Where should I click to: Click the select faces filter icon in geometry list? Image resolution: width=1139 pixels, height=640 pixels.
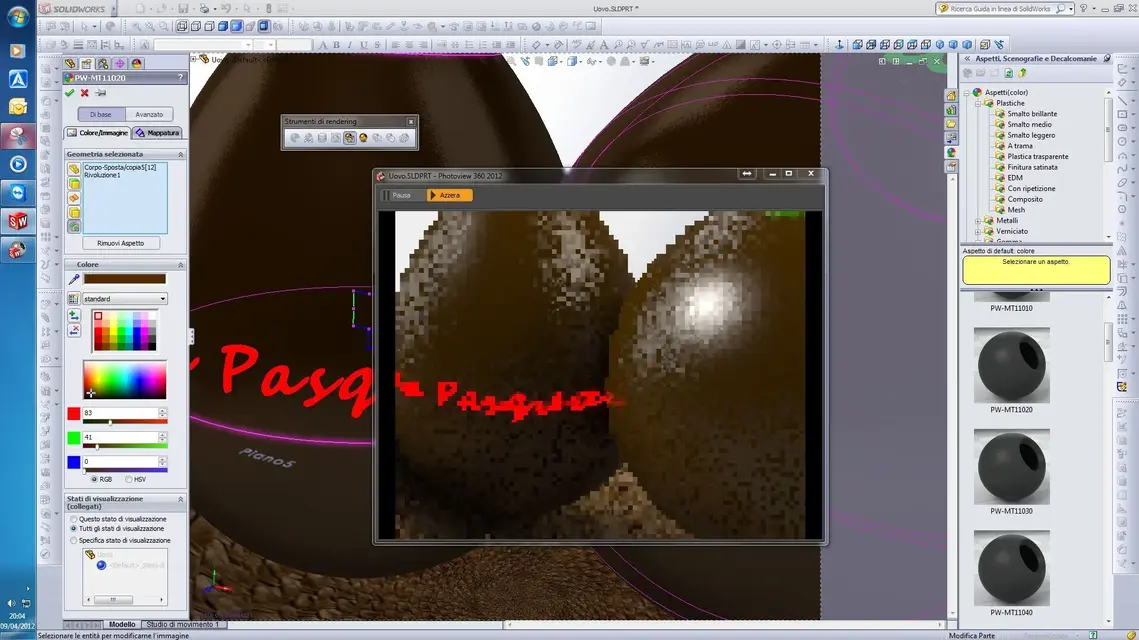74,184
